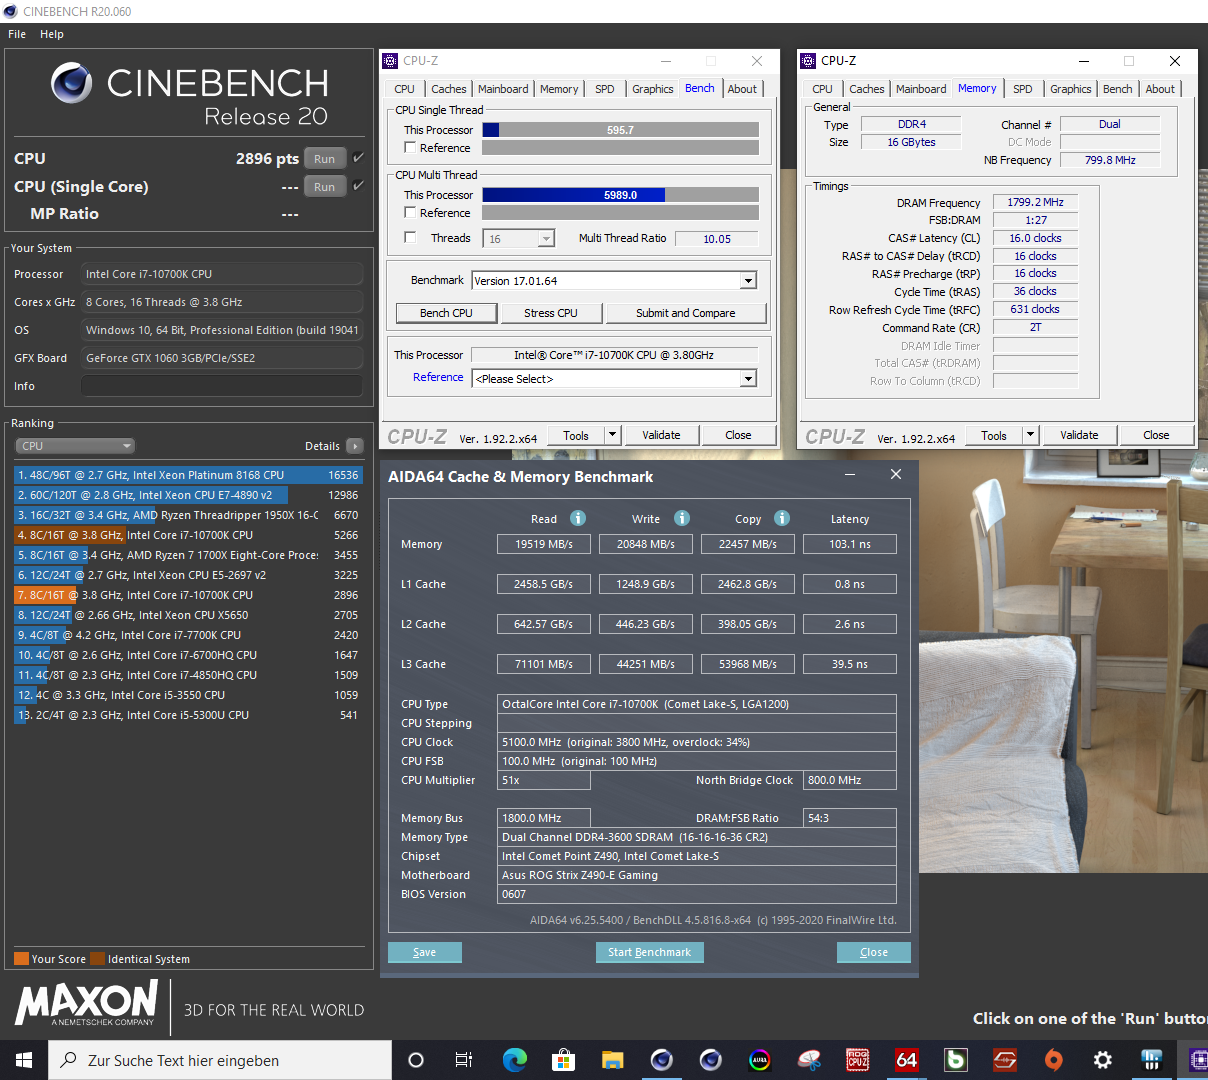Click the multi thread score bar 5989.0
This screenshot has height=1080, width=1208.
(x=620, y=195)
